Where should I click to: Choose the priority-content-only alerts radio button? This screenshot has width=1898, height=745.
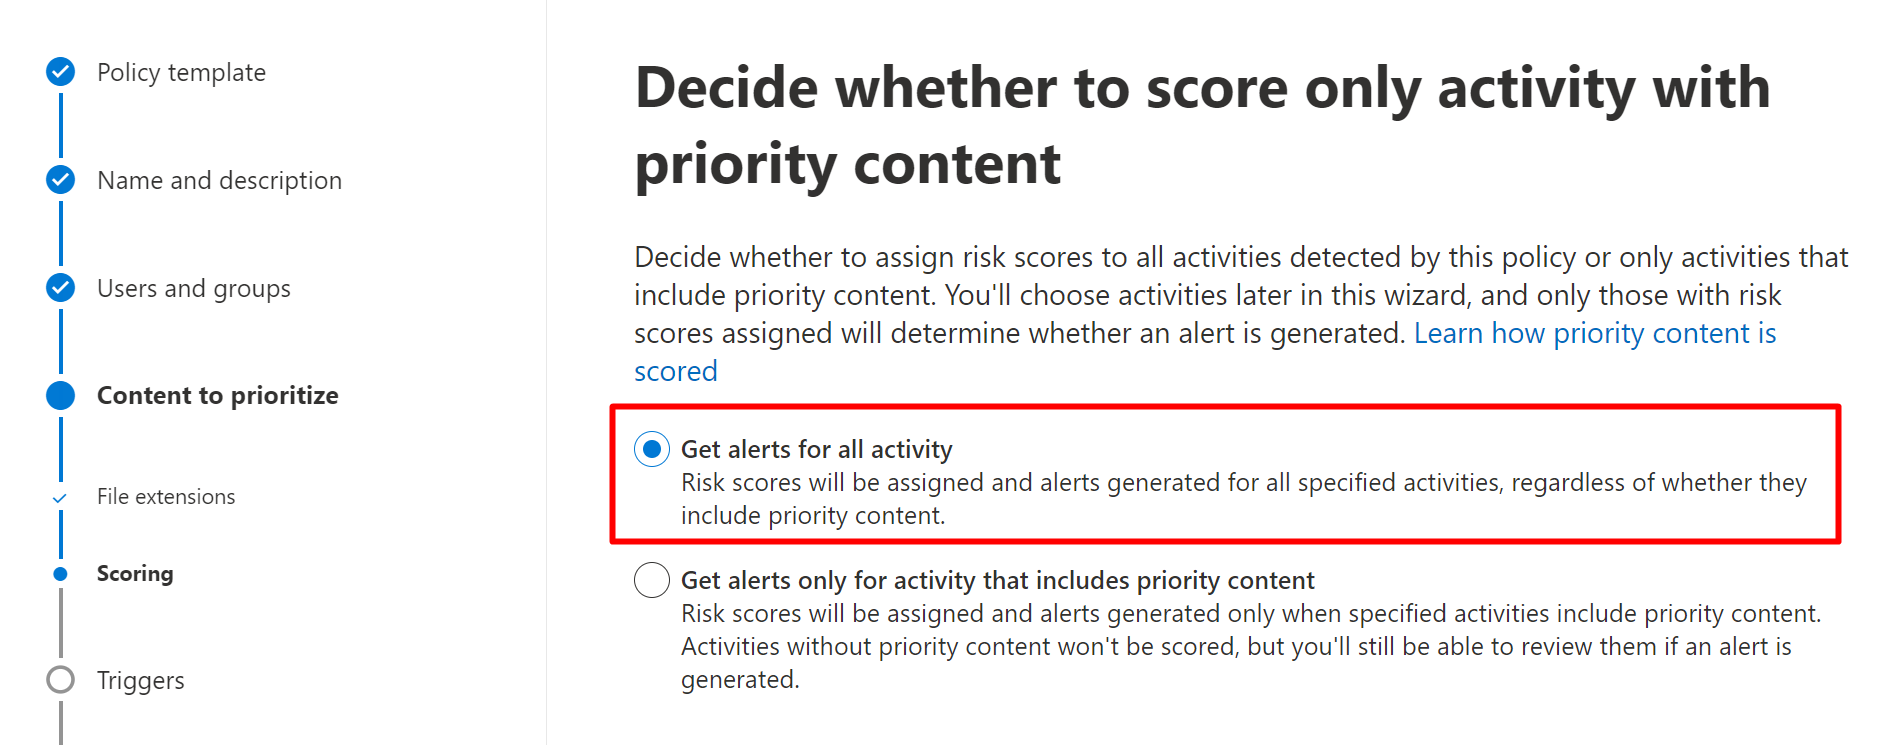pos(652,580)
